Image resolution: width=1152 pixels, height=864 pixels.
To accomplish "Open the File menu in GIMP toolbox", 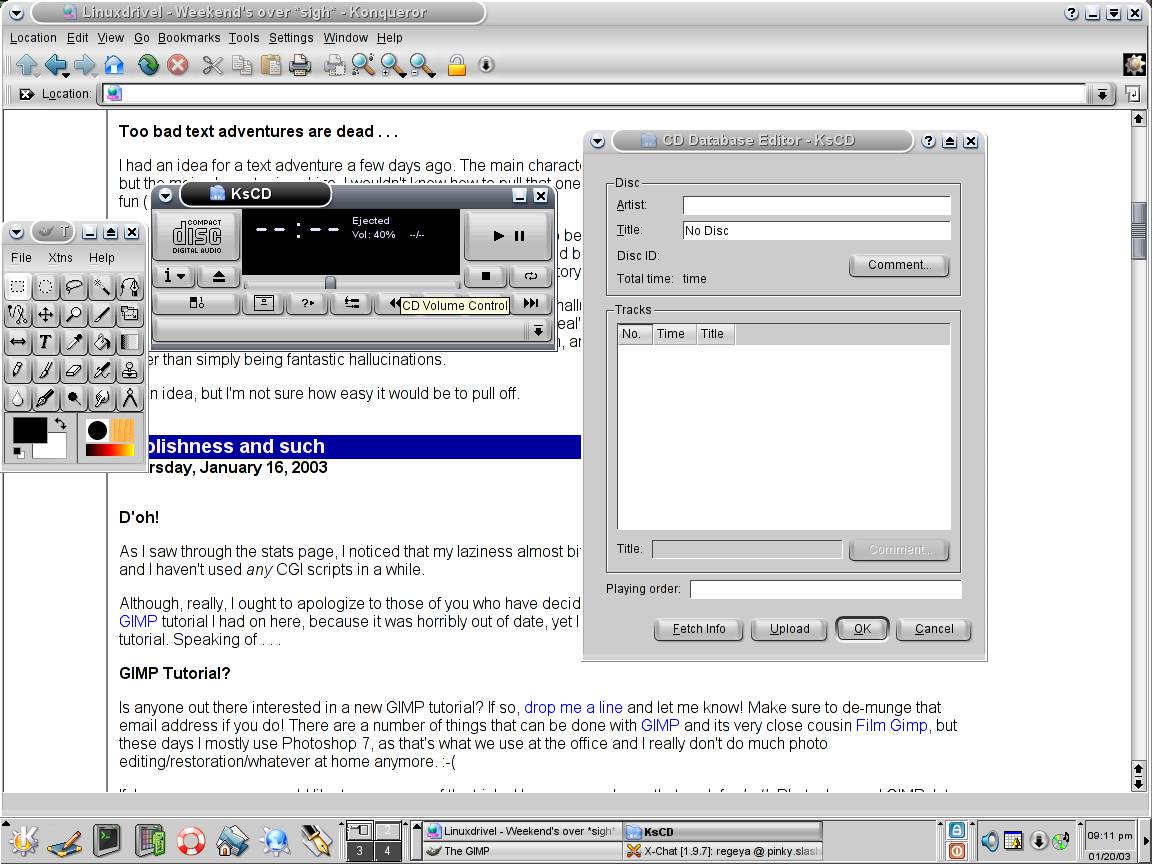I will coord(21,258).
